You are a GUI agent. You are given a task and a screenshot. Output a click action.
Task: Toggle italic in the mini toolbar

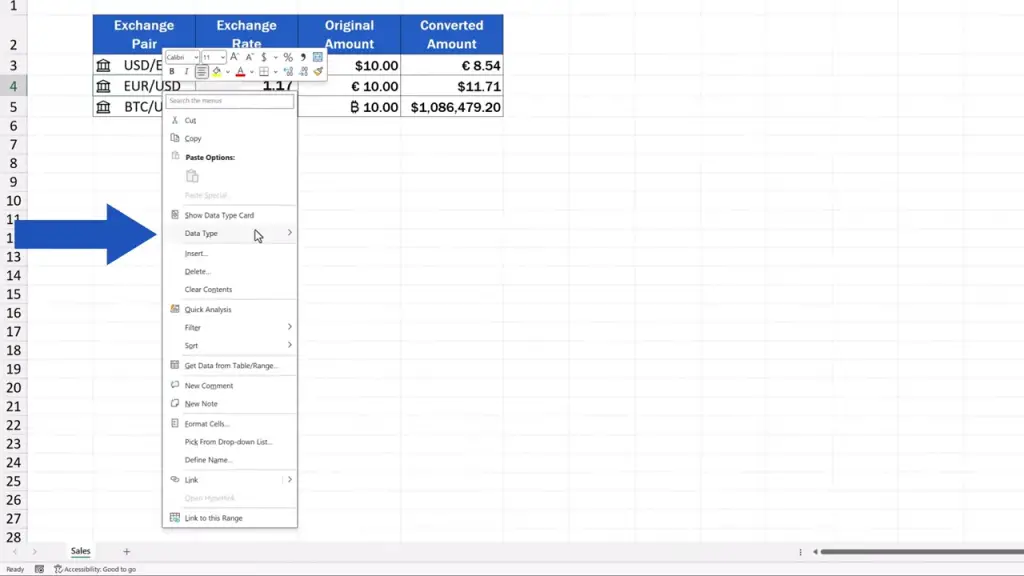186,72
